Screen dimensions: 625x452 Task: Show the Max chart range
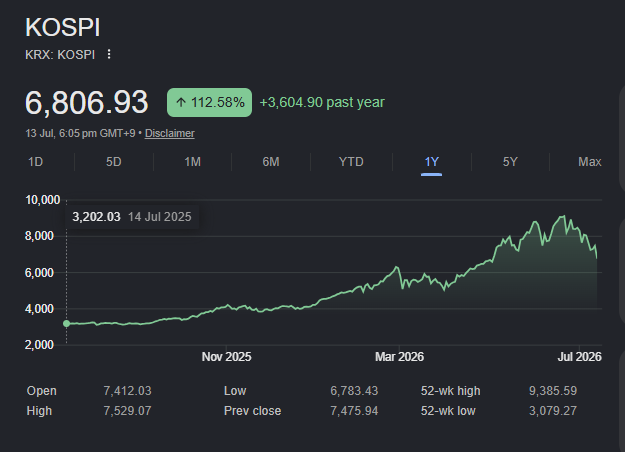click(590, 162)
